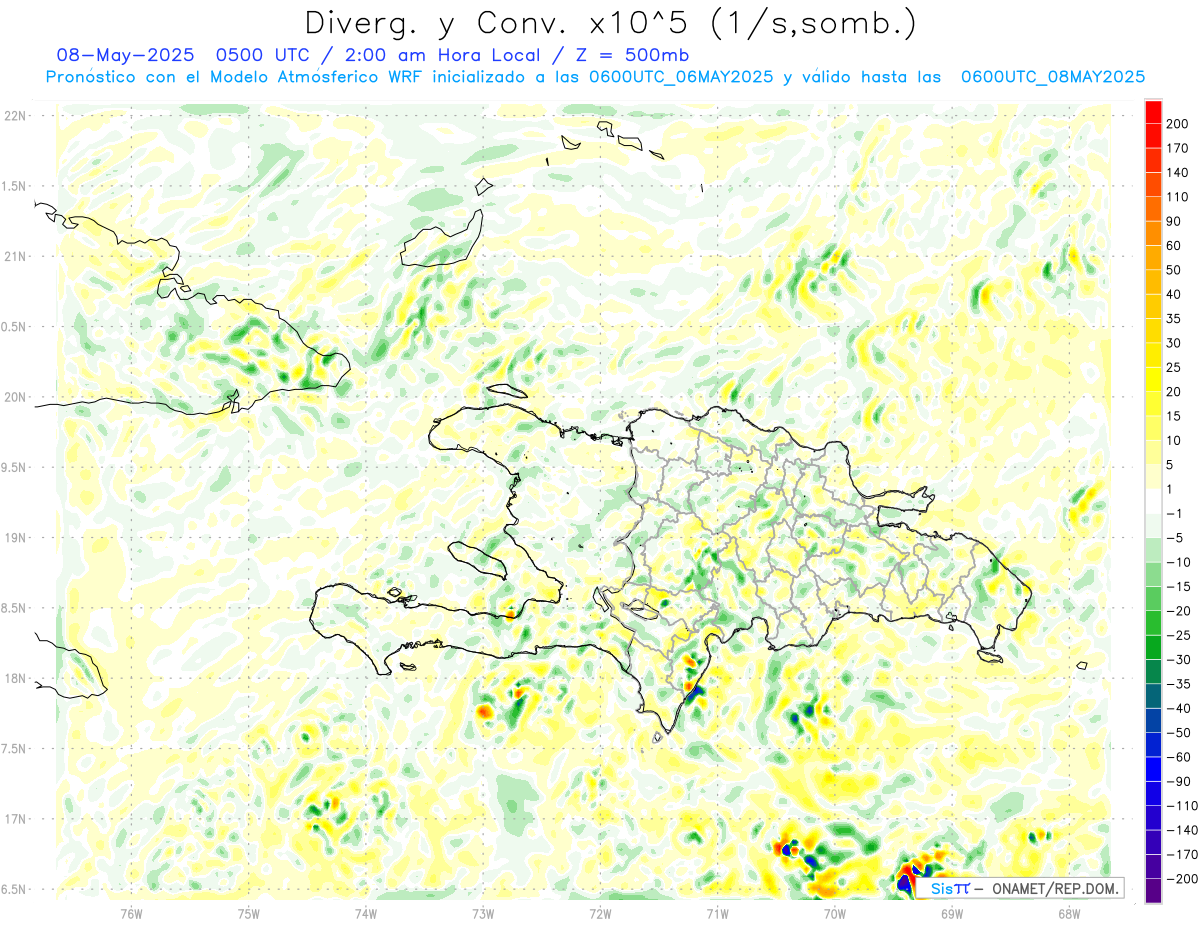Click the colorbar value '110'
This screenshot has width=1200, height=927.
1178,197
